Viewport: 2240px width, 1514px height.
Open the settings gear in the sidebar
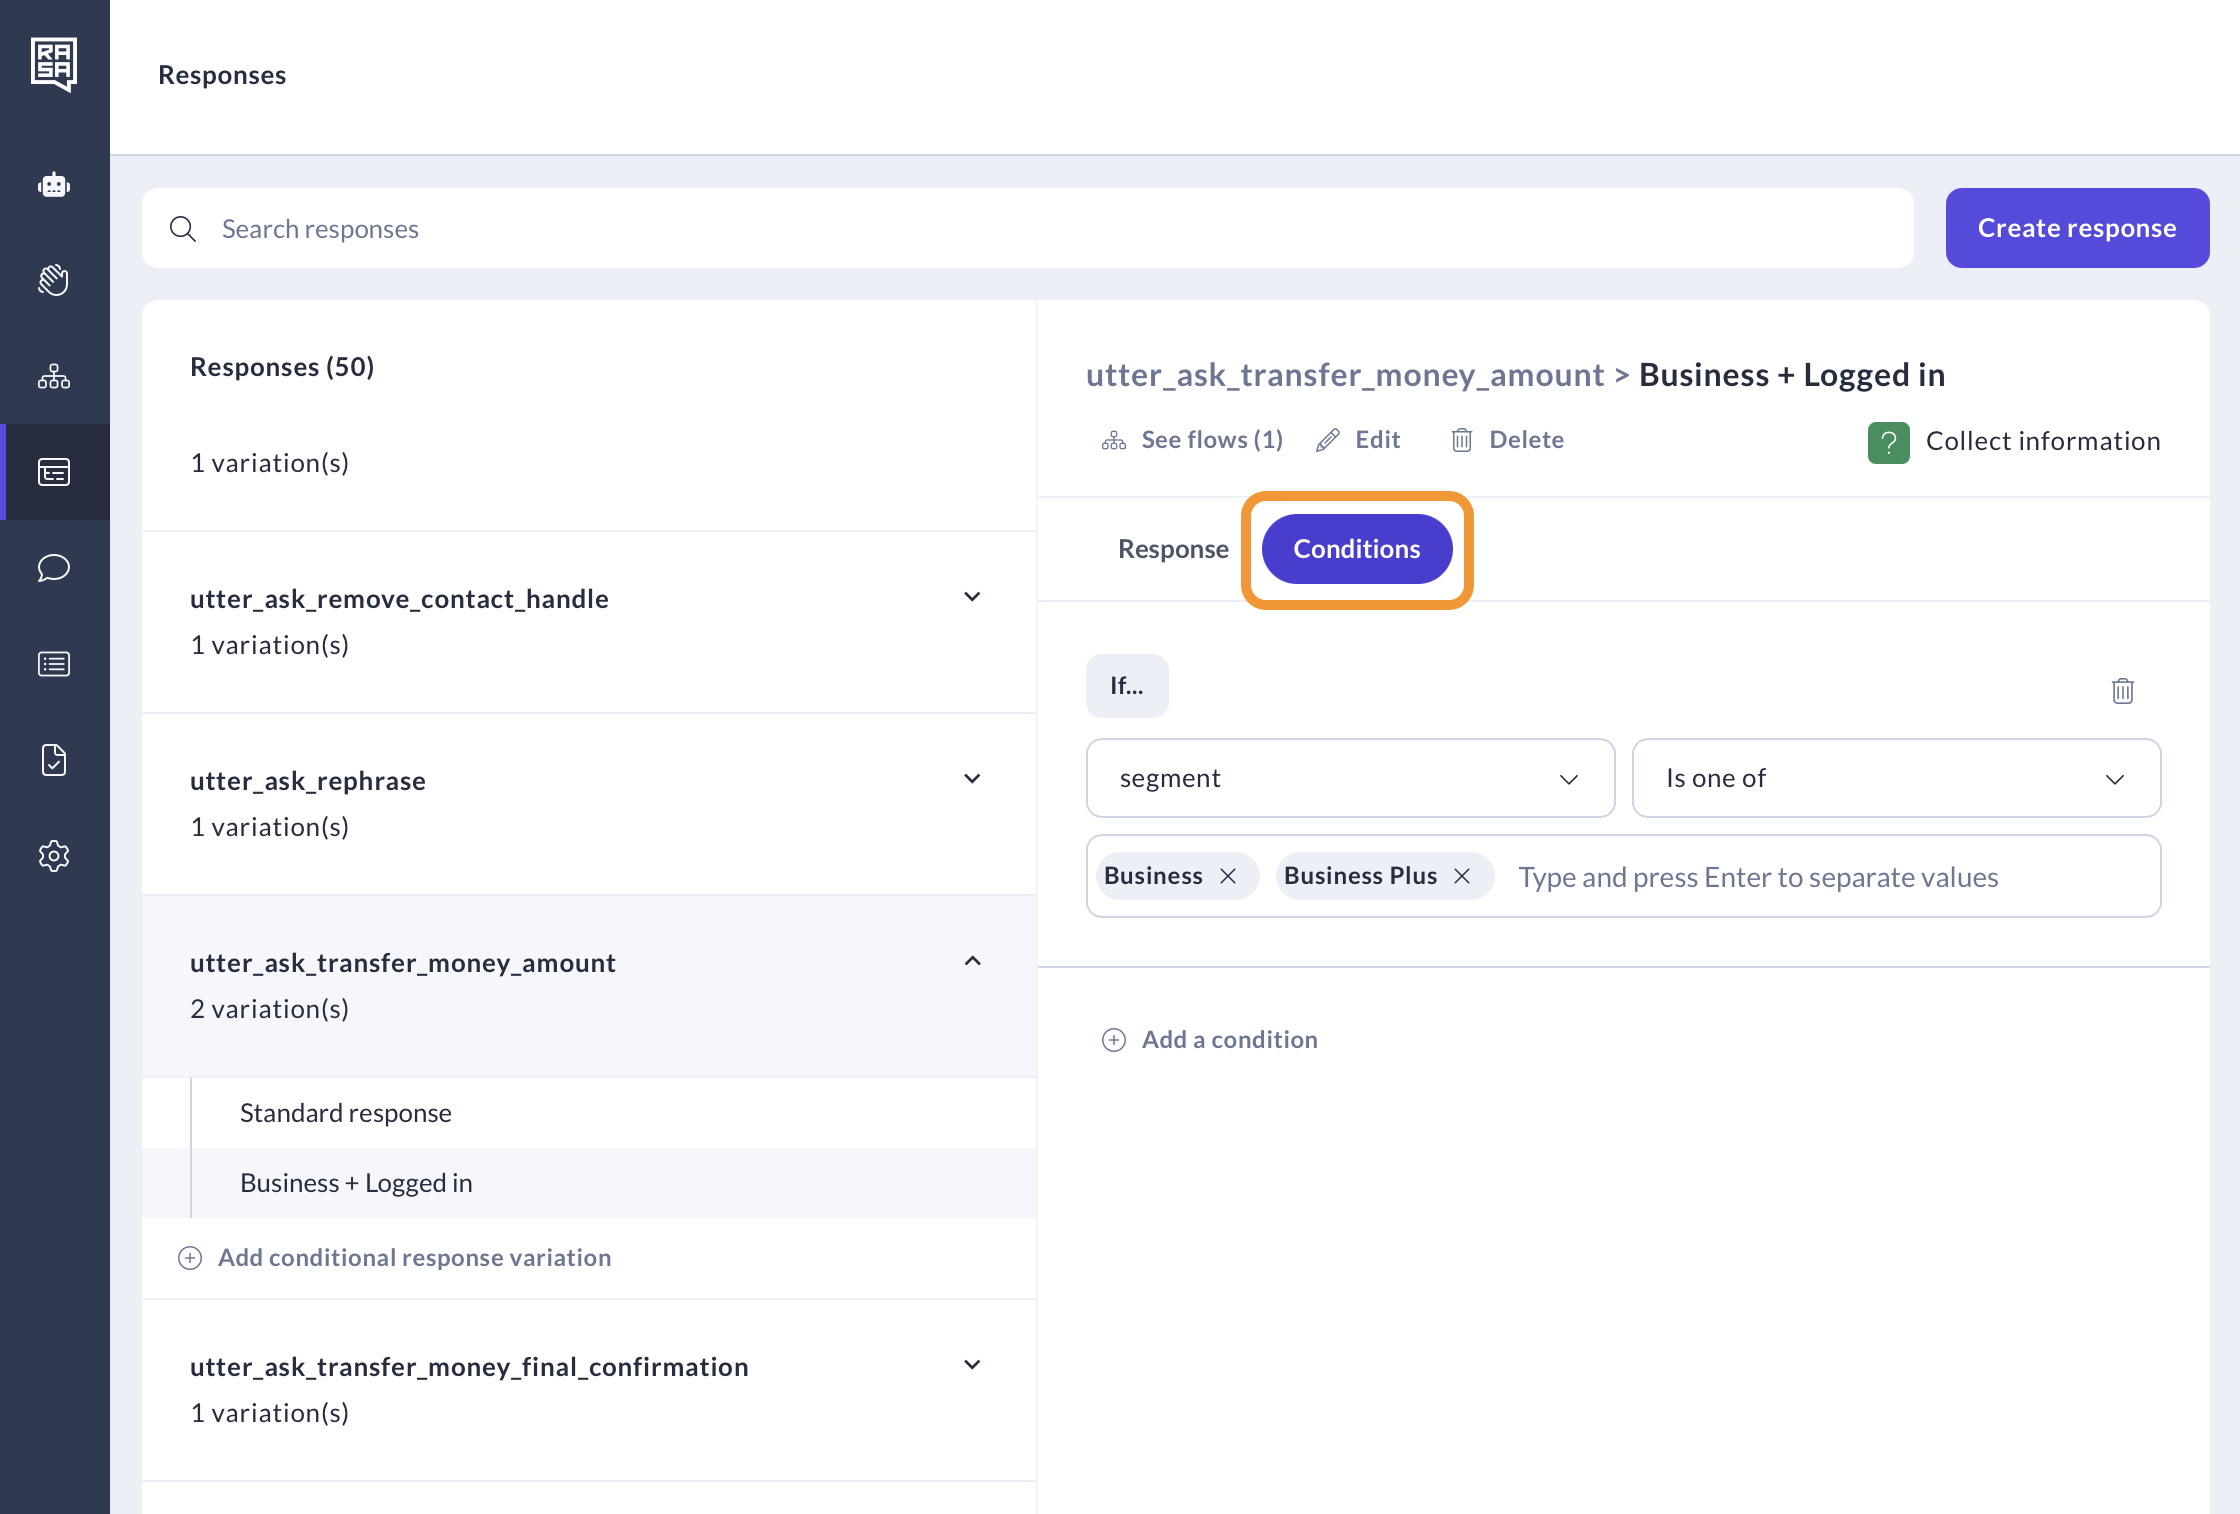[x=54, y=856]
